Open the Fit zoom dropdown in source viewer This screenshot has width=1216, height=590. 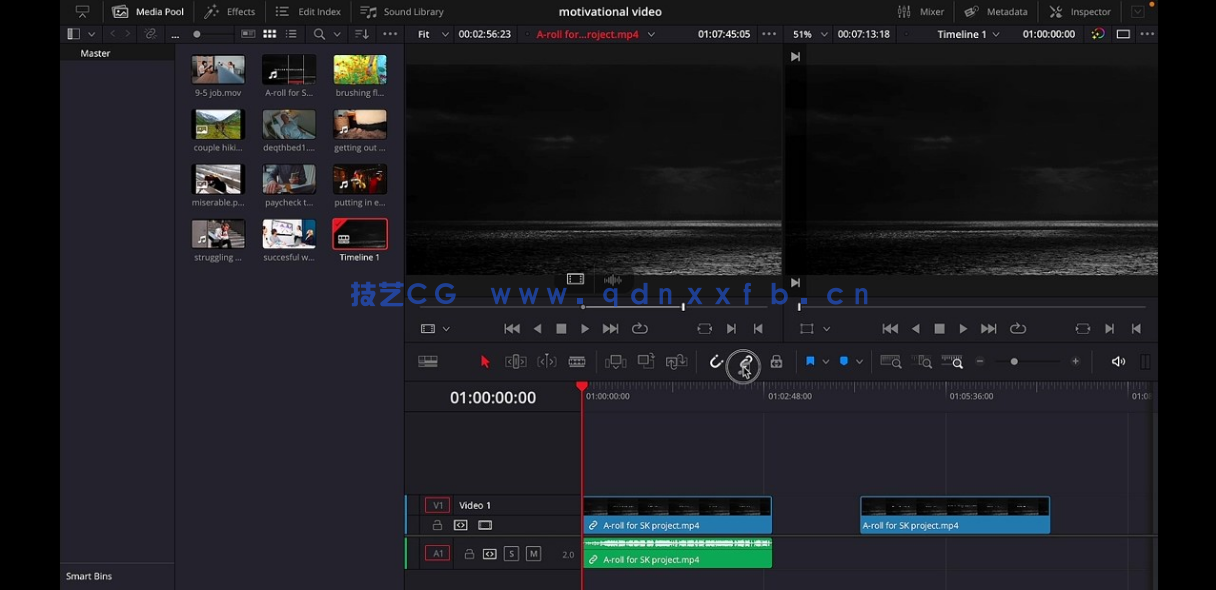[x=432, y=33]
